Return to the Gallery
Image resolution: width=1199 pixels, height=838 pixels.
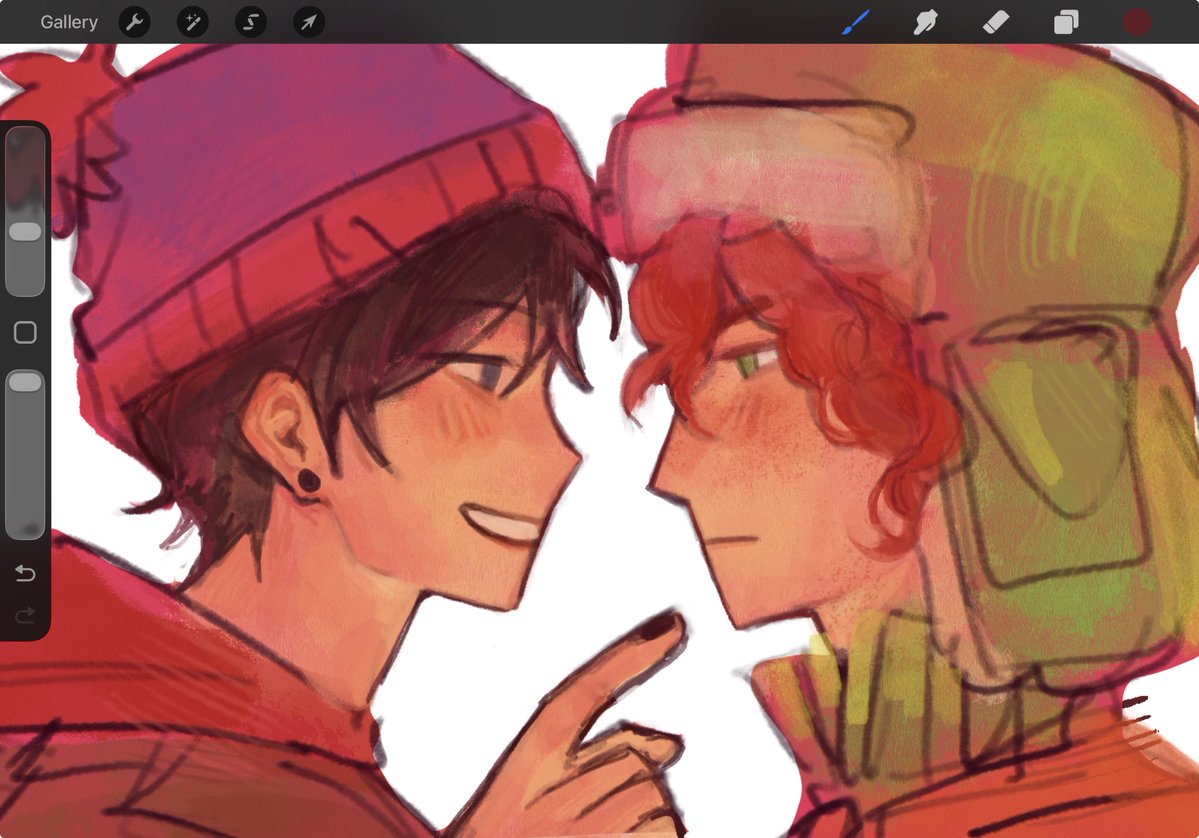69,22
